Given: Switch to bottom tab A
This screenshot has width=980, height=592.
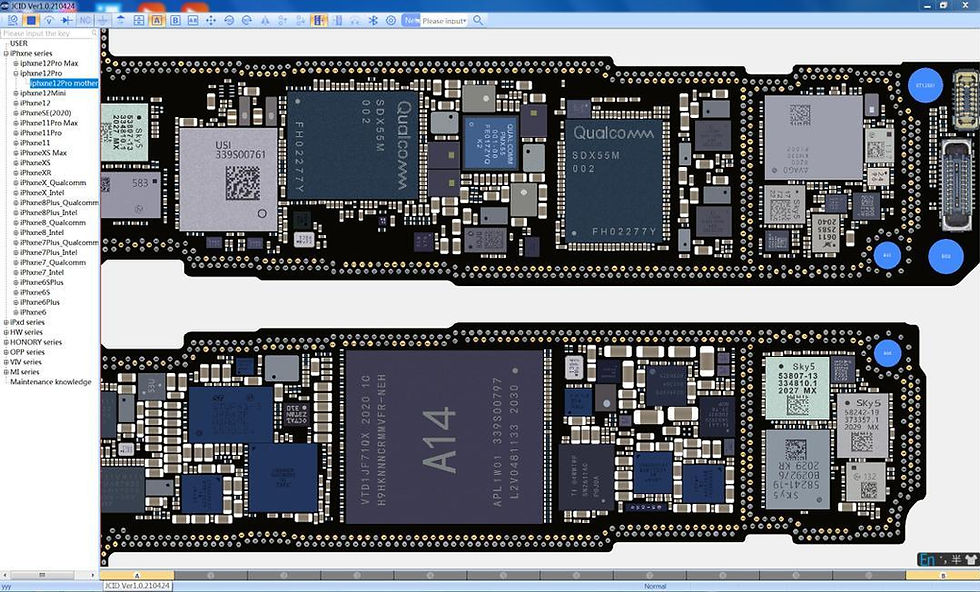Looking at the screenshot, I should point(137,575).
